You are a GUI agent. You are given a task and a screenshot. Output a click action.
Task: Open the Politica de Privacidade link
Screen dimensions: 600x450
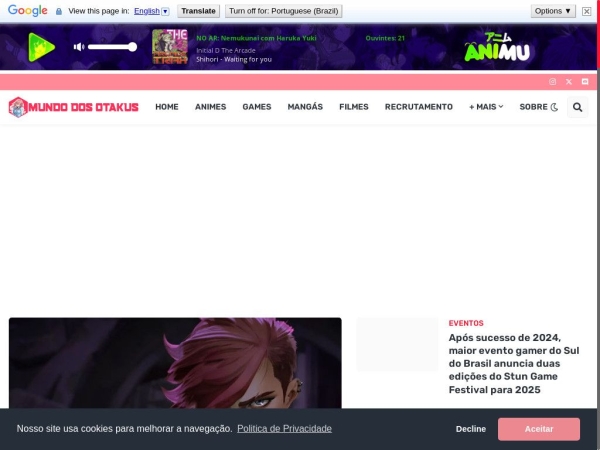[x=284, y=429]
